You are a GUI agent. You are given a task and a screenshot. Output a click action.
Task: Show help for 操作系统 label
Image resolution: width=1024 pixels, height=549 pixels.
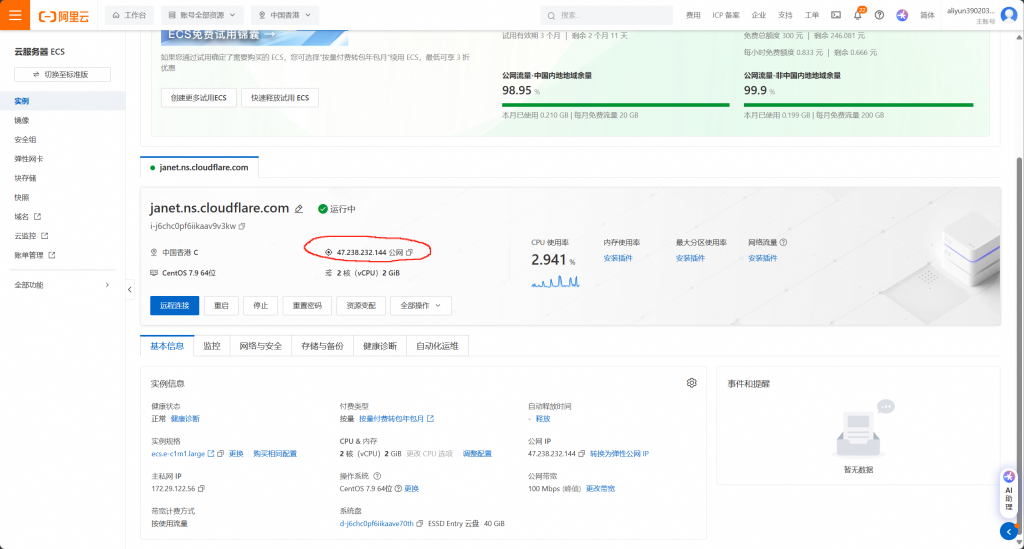pos(377,476)
